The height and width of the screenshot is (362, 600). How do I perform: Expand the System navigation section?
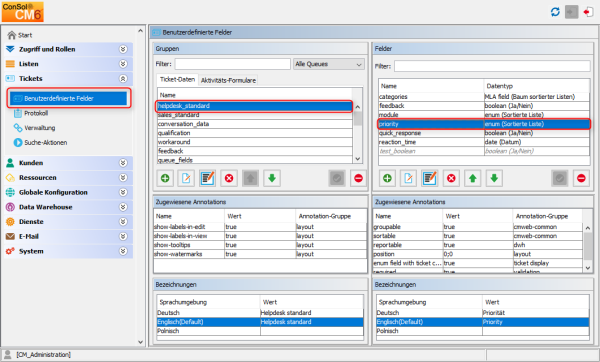click(123, 251)
